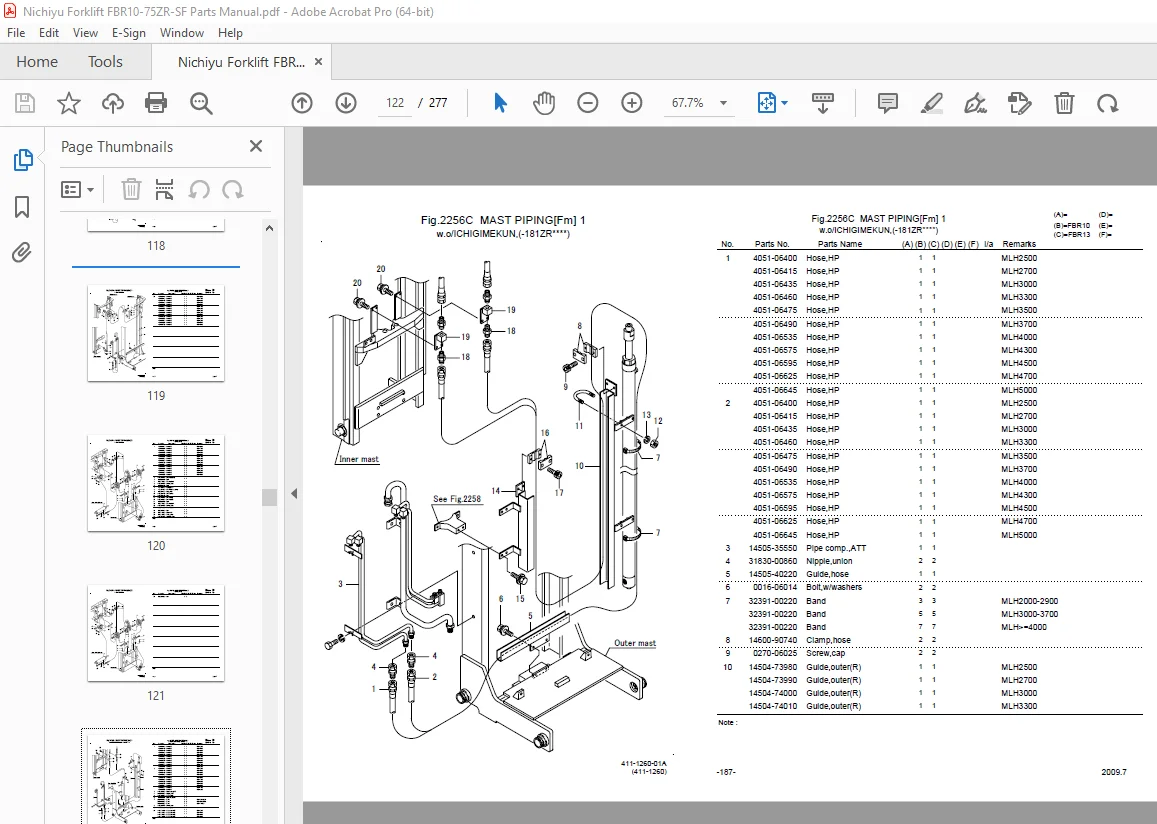The height and width of the screenshot is (824, 1157).
Task: Activate the hand pan tool
Action: click(544, 103)
